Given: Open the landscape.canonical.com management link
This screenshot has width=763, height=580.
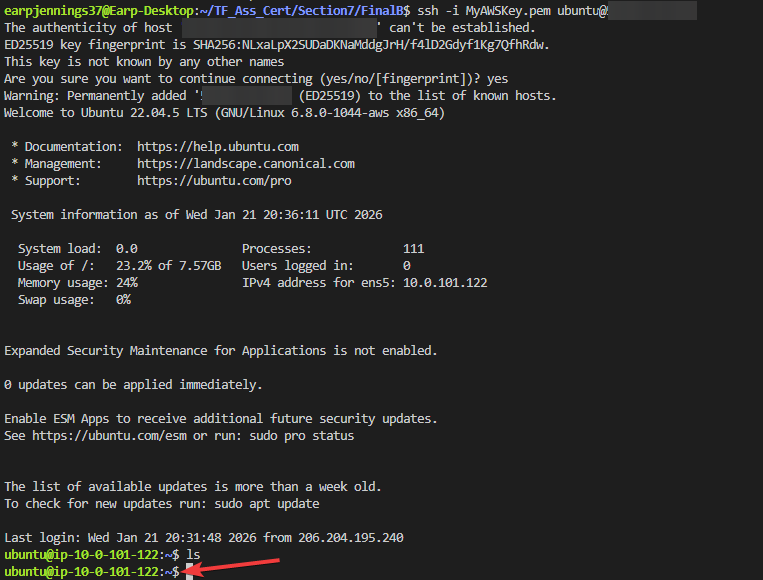Looking at the screenshot, I should click(x=245, y=164).
